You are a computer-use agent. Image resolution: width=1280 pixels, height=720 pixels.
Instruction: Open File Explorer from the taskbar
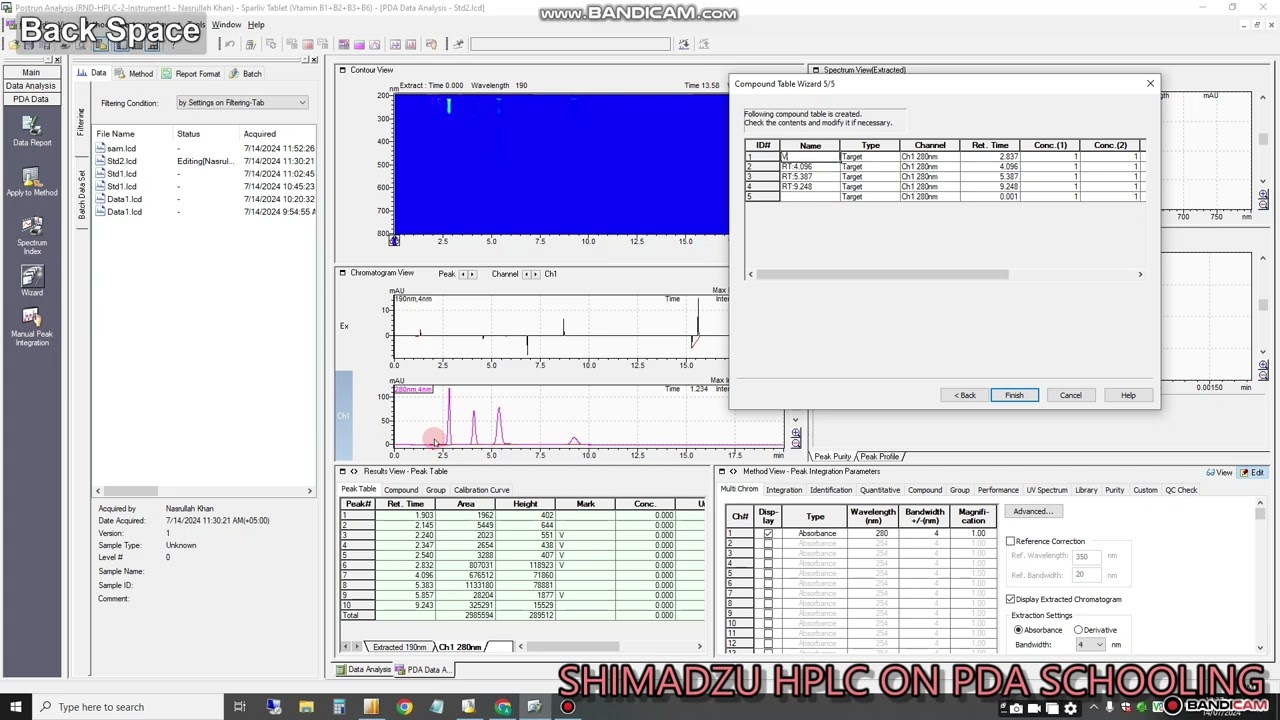pos(306,707)
